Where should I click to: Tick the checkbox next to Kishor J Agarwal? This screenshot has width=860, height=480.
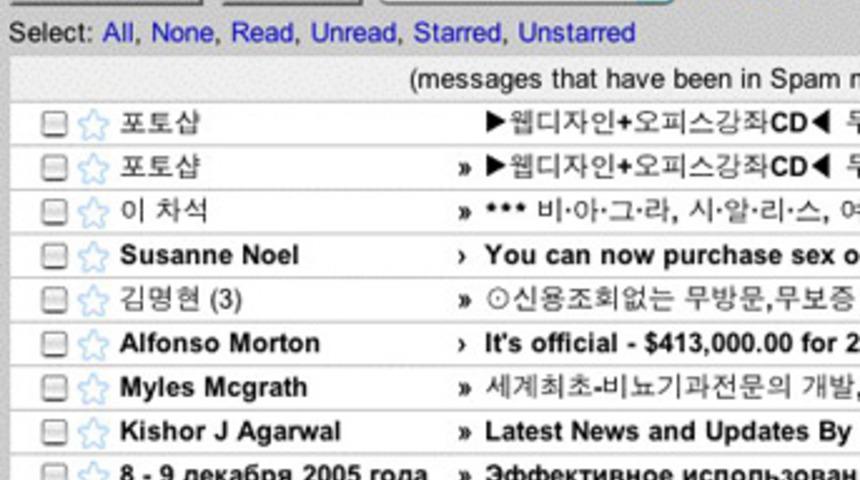54,432
